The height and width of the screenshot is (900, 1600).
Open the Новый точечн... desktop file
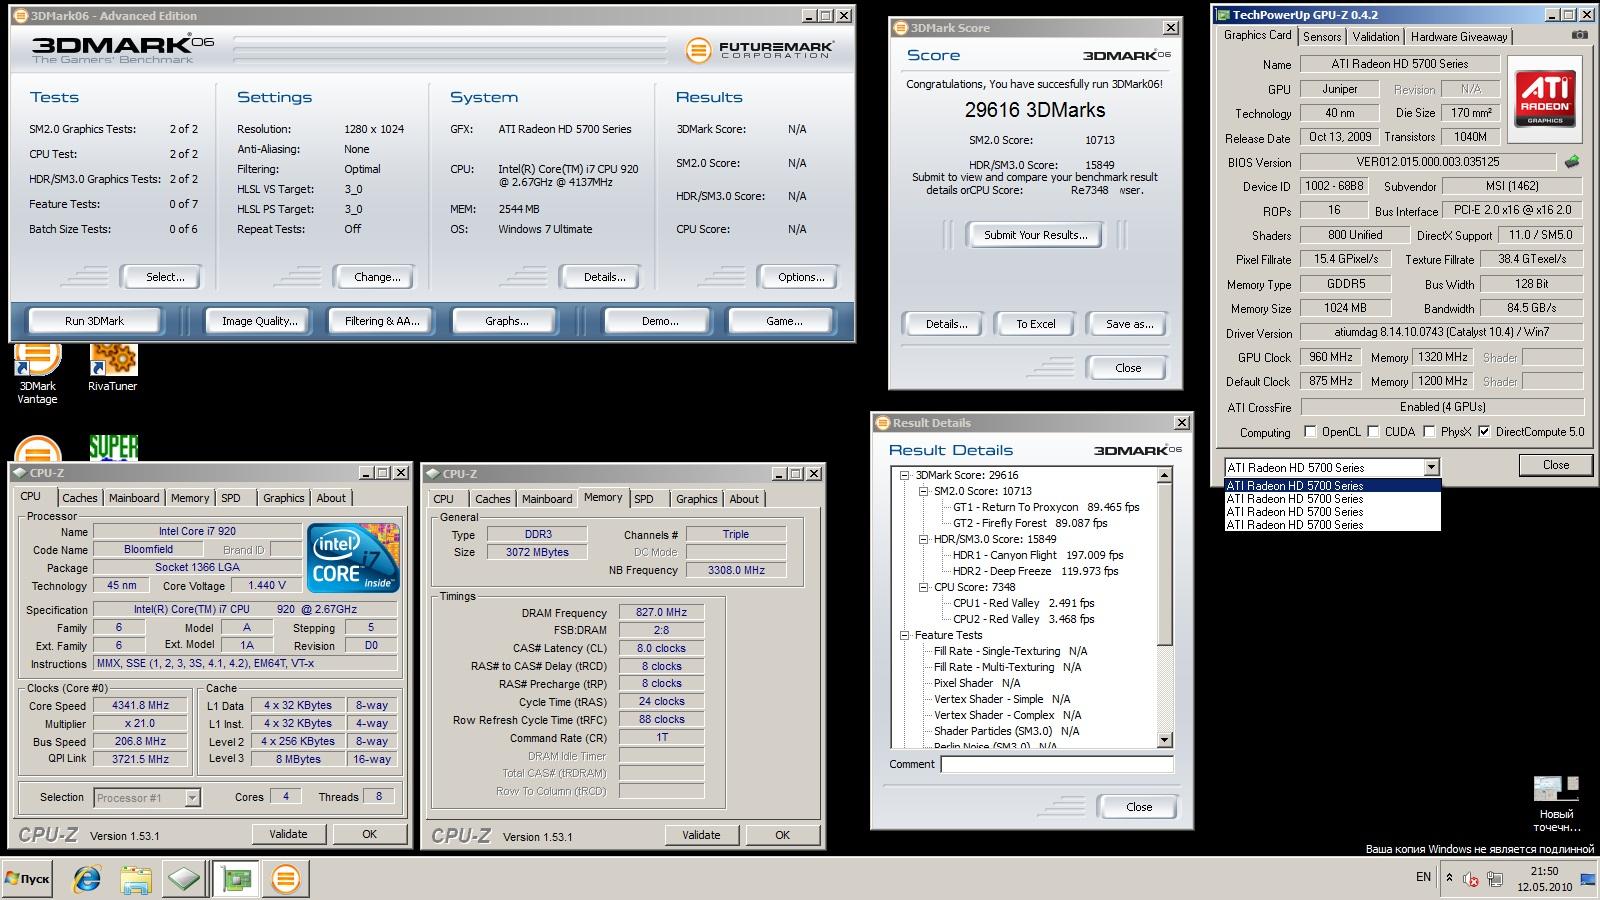point(1556,804)
